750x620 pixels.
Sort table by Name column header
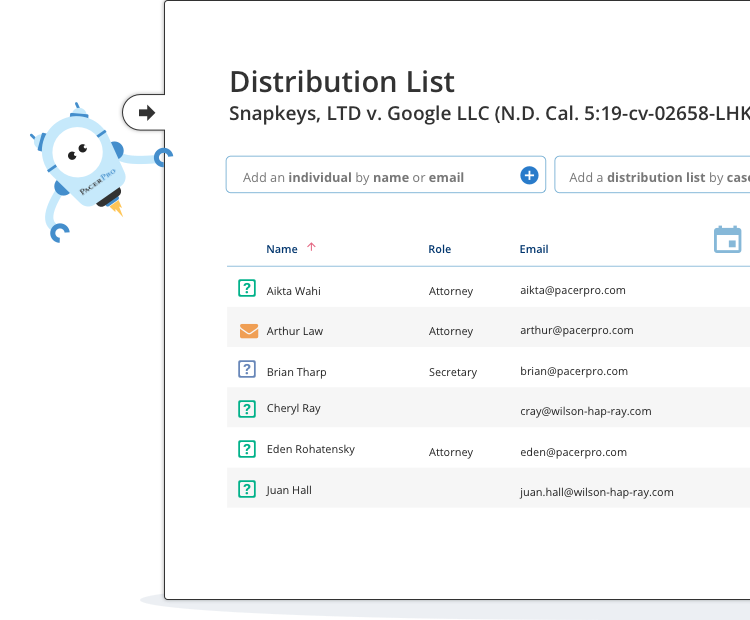click(282, 249)
